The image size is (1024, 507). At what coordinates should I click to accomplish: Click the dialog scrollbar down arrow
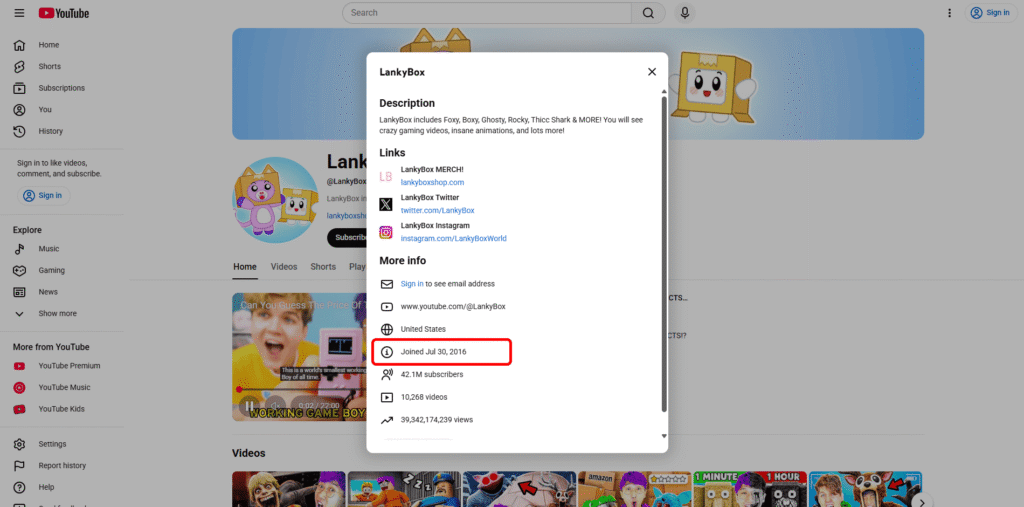[664, 436]
